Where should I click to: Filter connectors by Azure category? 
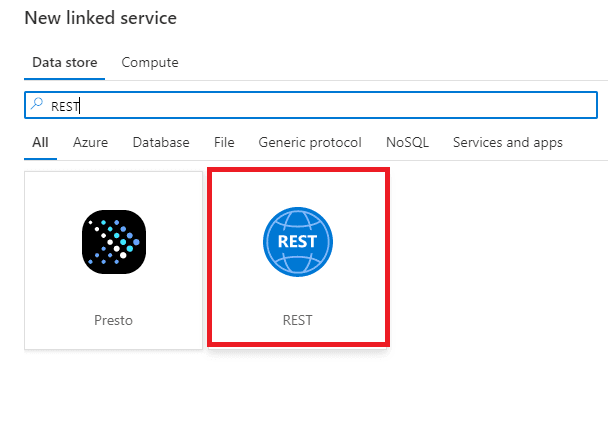pyautogui.click(x=90, y=142)
